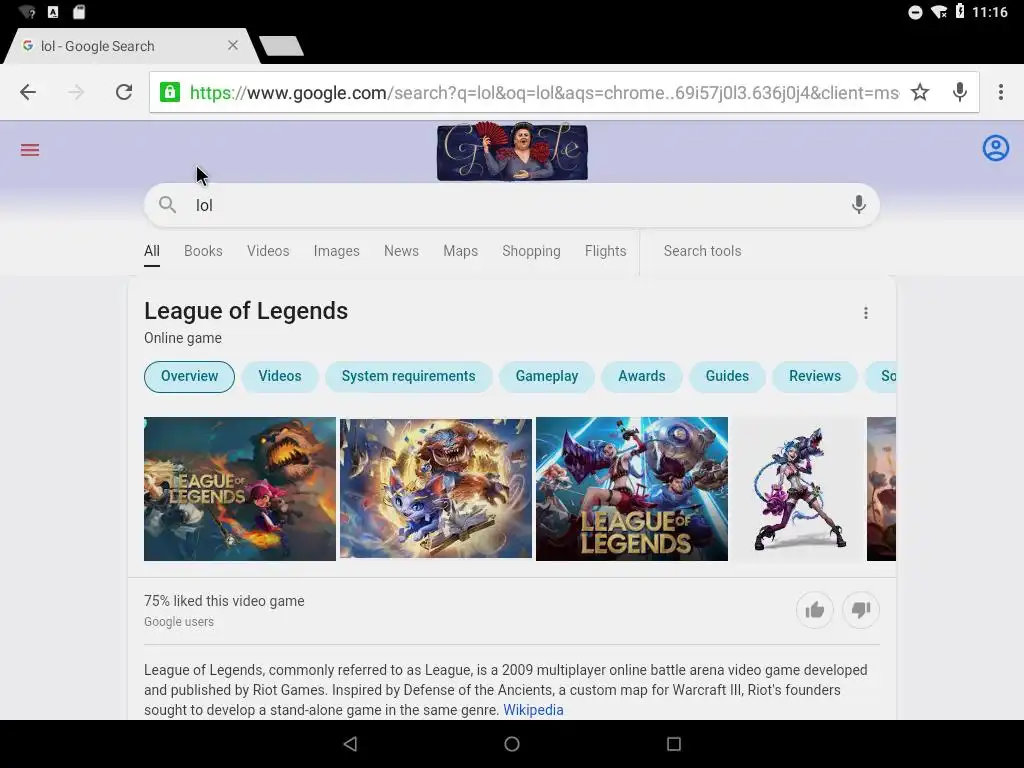The image size is (1024, 768).
Task: Close the lol - Google Search tab
Action: pos(232,45)
